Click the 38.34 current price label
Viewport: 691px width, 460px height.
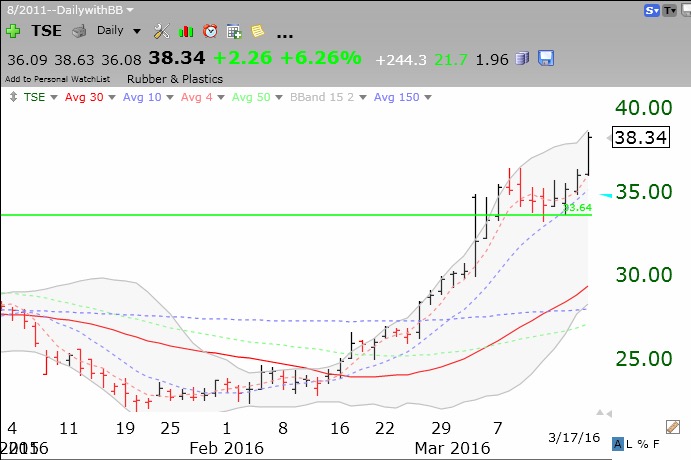[641, 138]
